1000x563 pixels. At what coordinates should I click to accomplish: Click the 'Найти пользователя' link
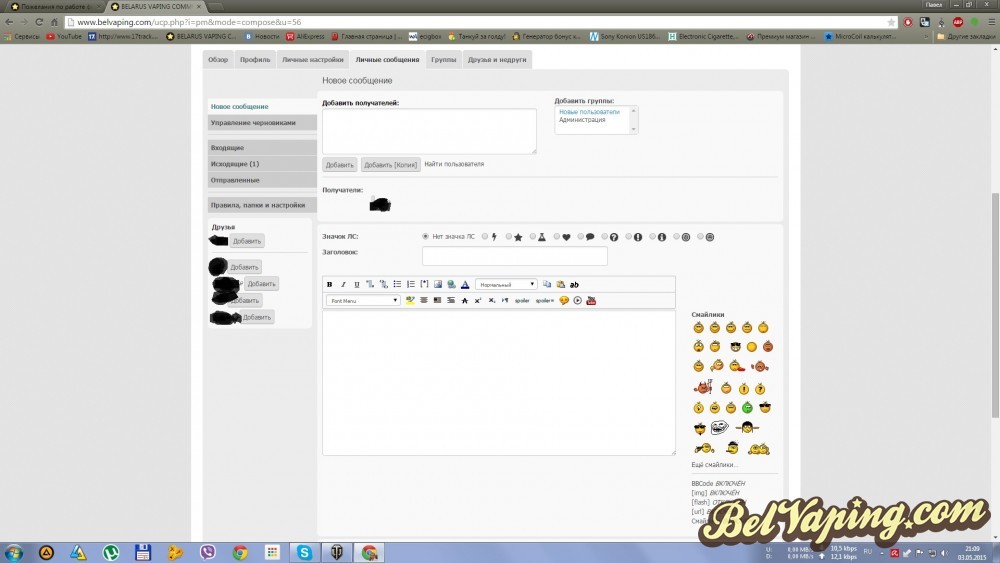click(x=454, y=164)
